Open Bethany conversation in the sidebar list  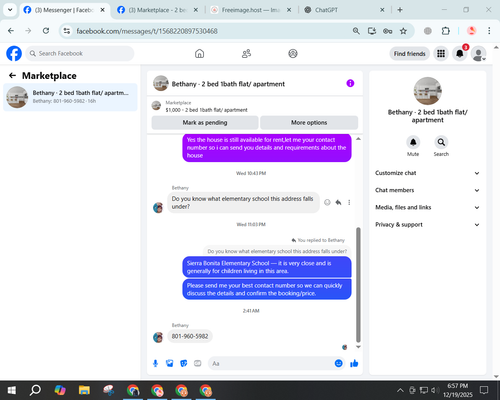(70, 97)
